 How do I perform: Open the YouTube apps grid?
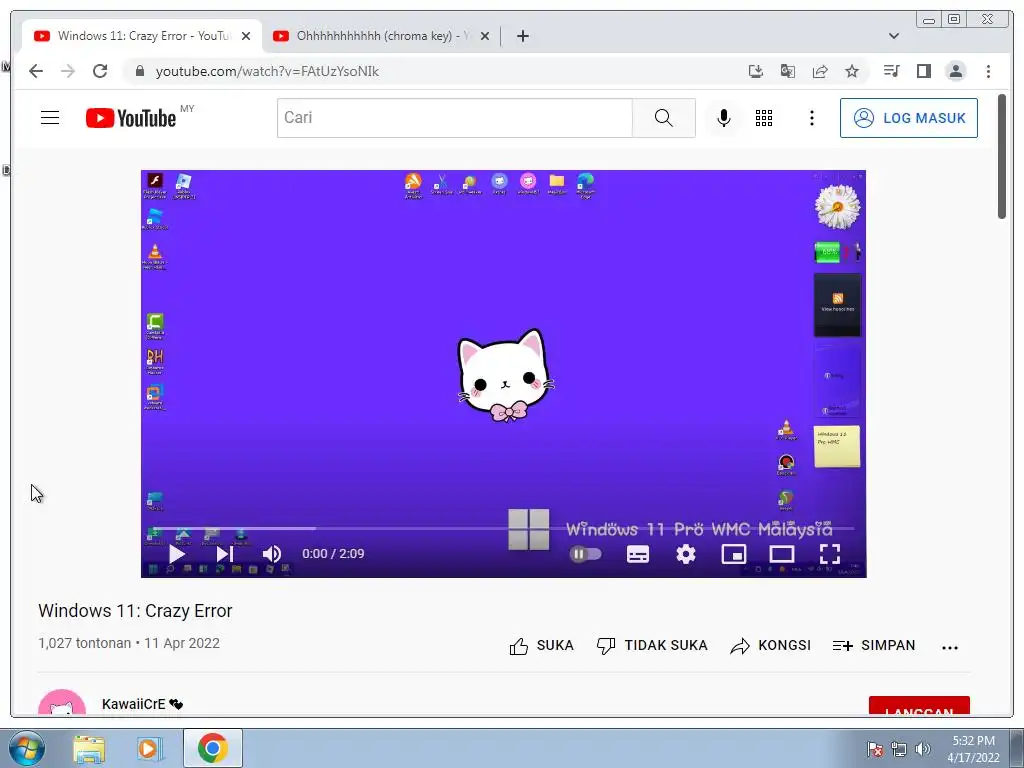point(764,118)
